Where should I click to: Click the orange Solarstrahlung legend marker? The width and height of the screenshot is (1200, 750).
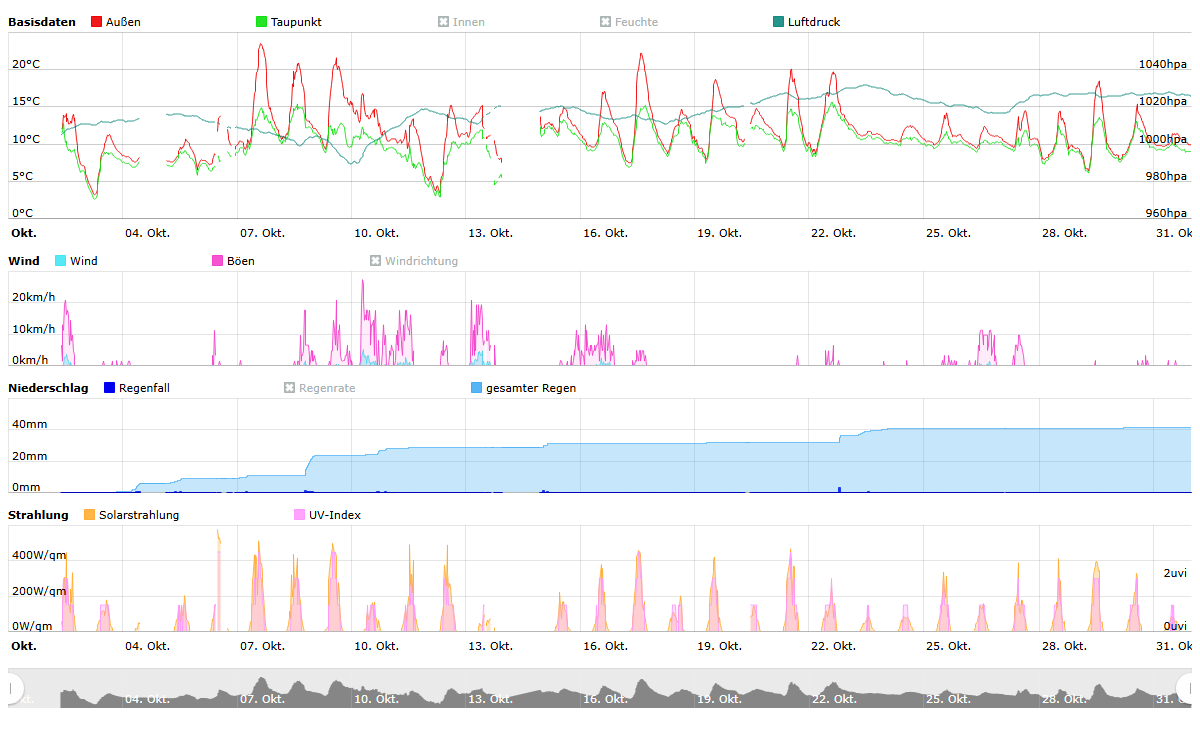click(x=90, y=515)
